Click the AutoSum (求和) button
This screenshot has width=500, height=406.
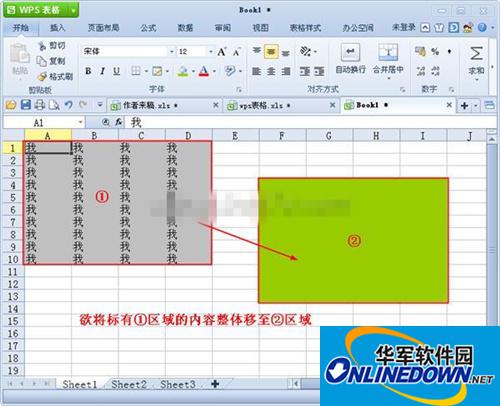click(476, 62)
